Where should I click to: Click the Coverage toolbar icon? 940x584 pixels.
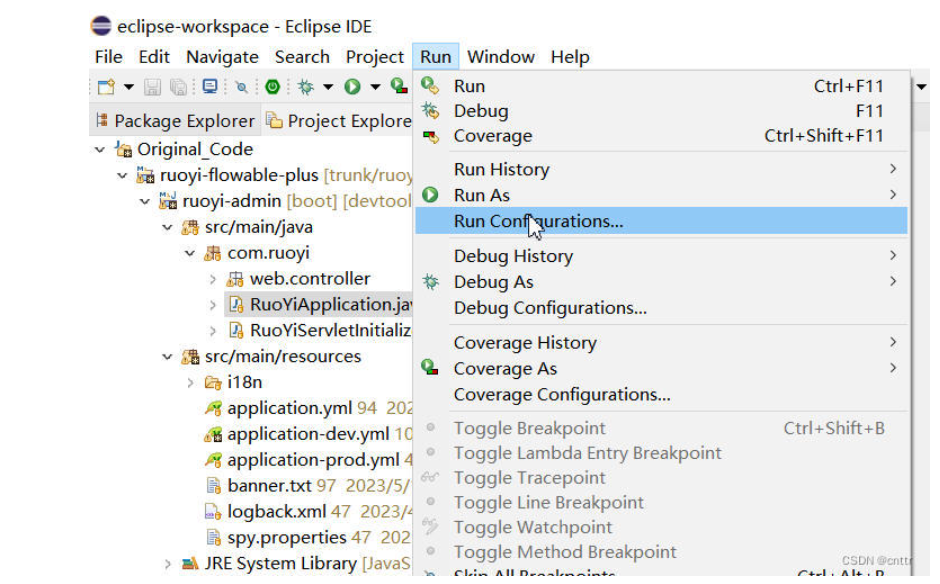399,87
